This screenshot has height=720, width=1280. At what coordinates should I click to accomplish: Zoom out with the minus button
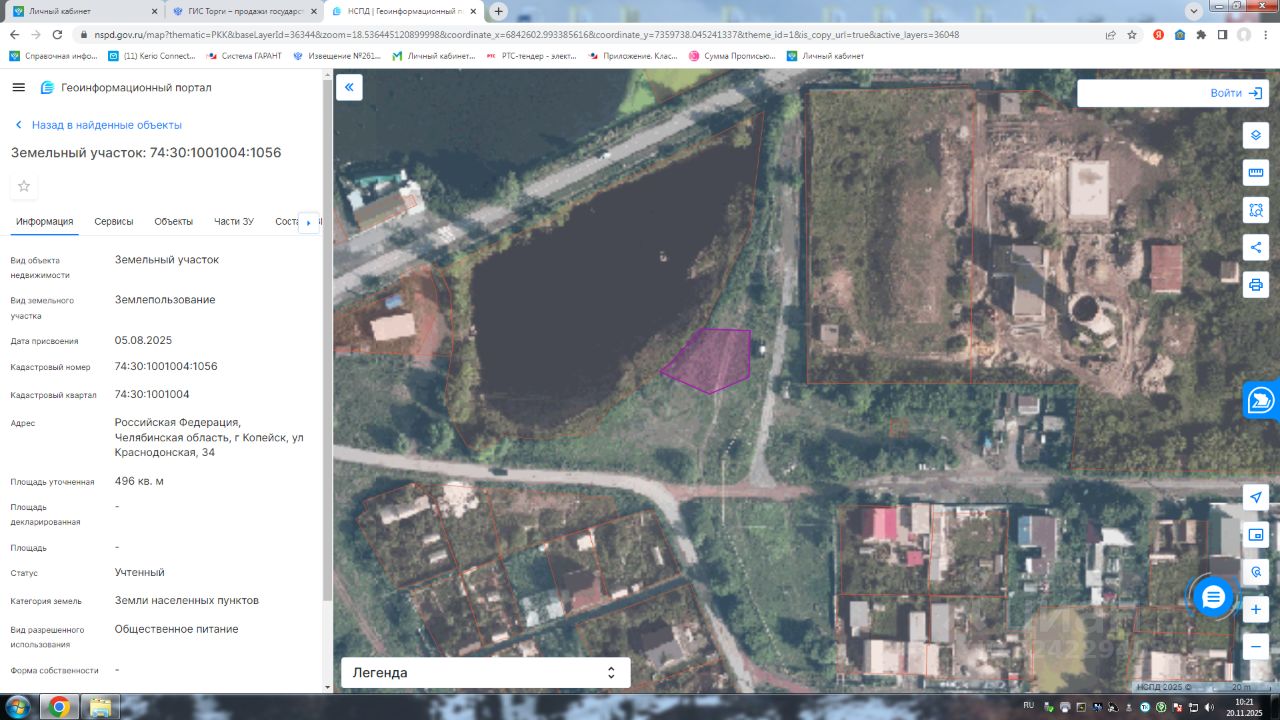coord(1256,647)
